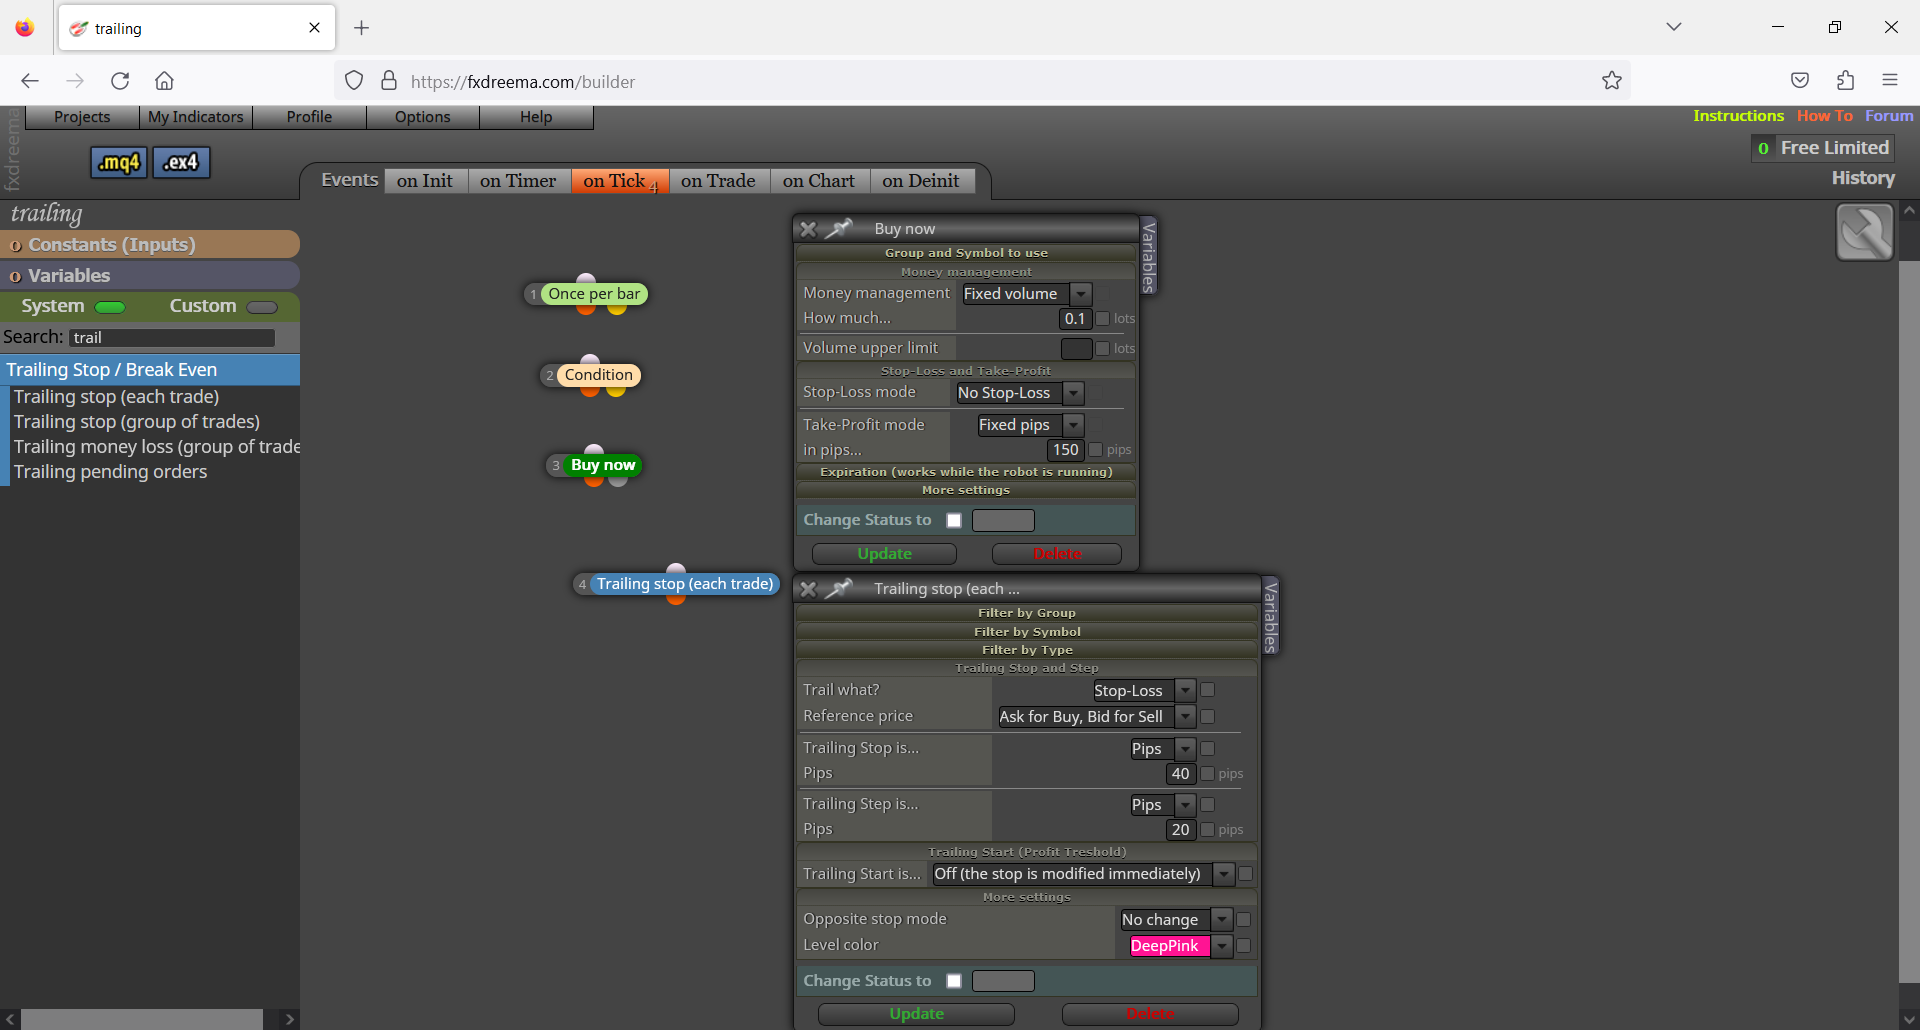
Task: Toggle the Custom blocks switch
Action: [262, 307]
